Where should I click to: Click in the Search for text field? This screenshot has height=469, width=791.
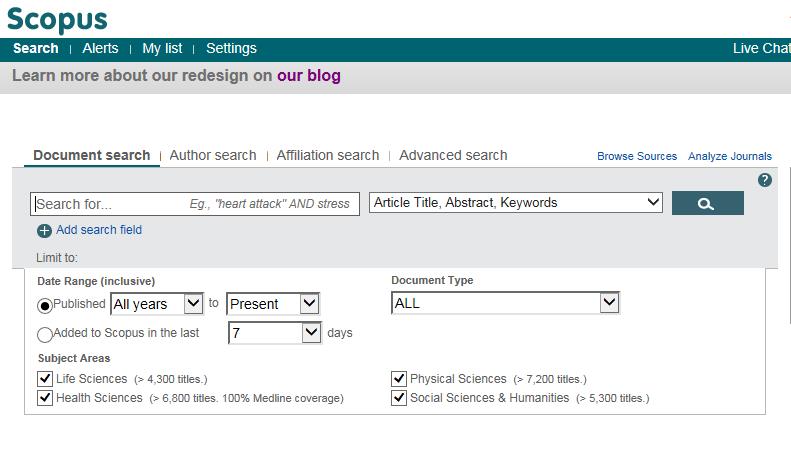click(x=195, y=204)
